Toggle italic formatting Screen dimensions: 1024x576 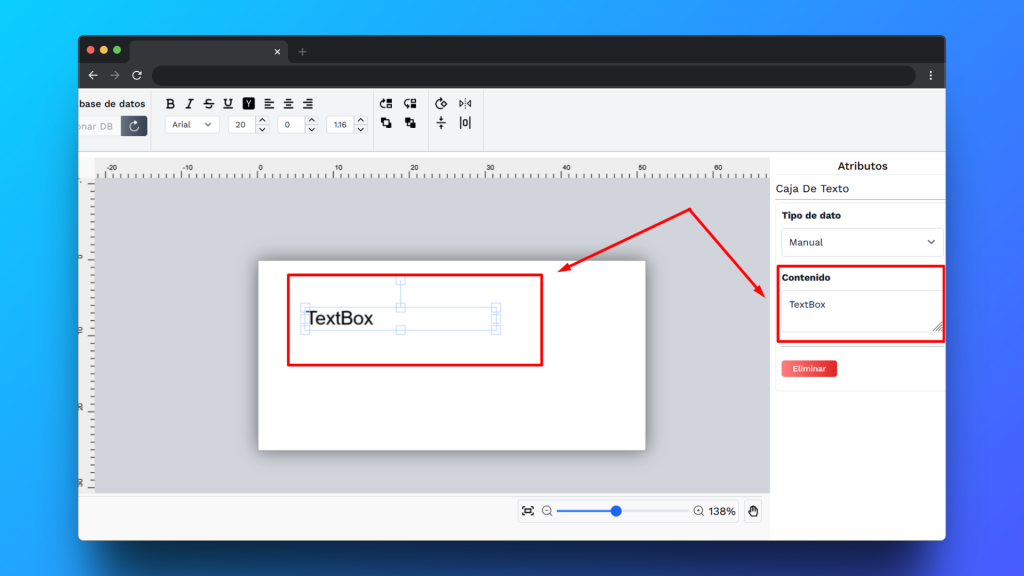tap(189, 103)
